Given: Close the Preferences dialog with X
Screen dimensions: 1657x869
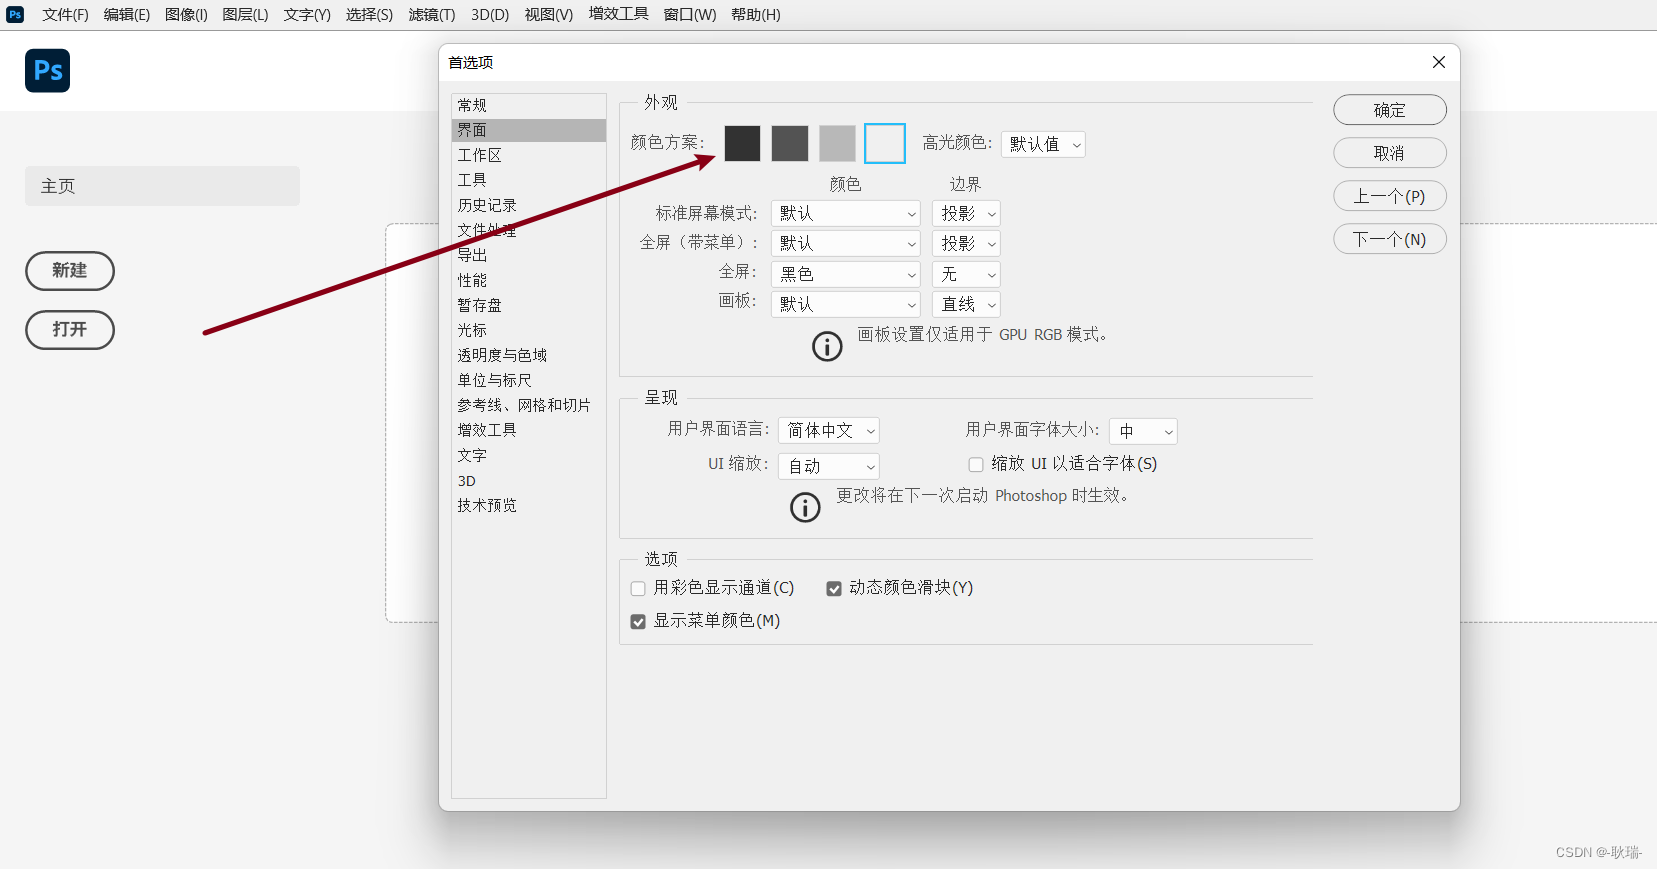Looking at the screenshot, I should (x=1438, y=62).
